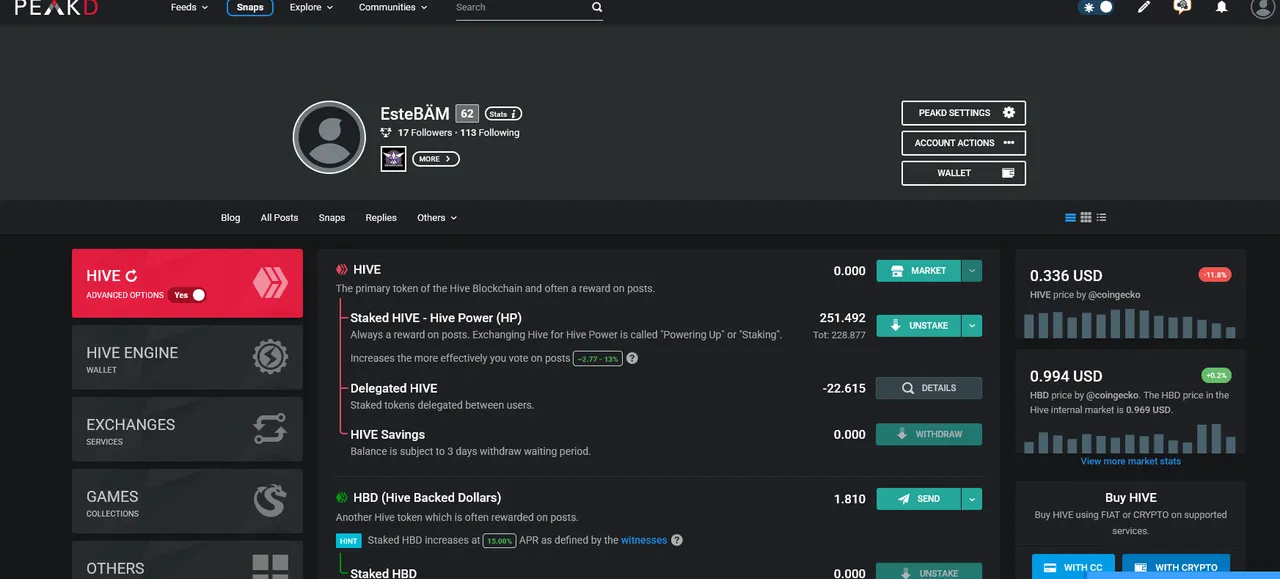Click UNSTAKE for Staked HBD

coord(929,572)
